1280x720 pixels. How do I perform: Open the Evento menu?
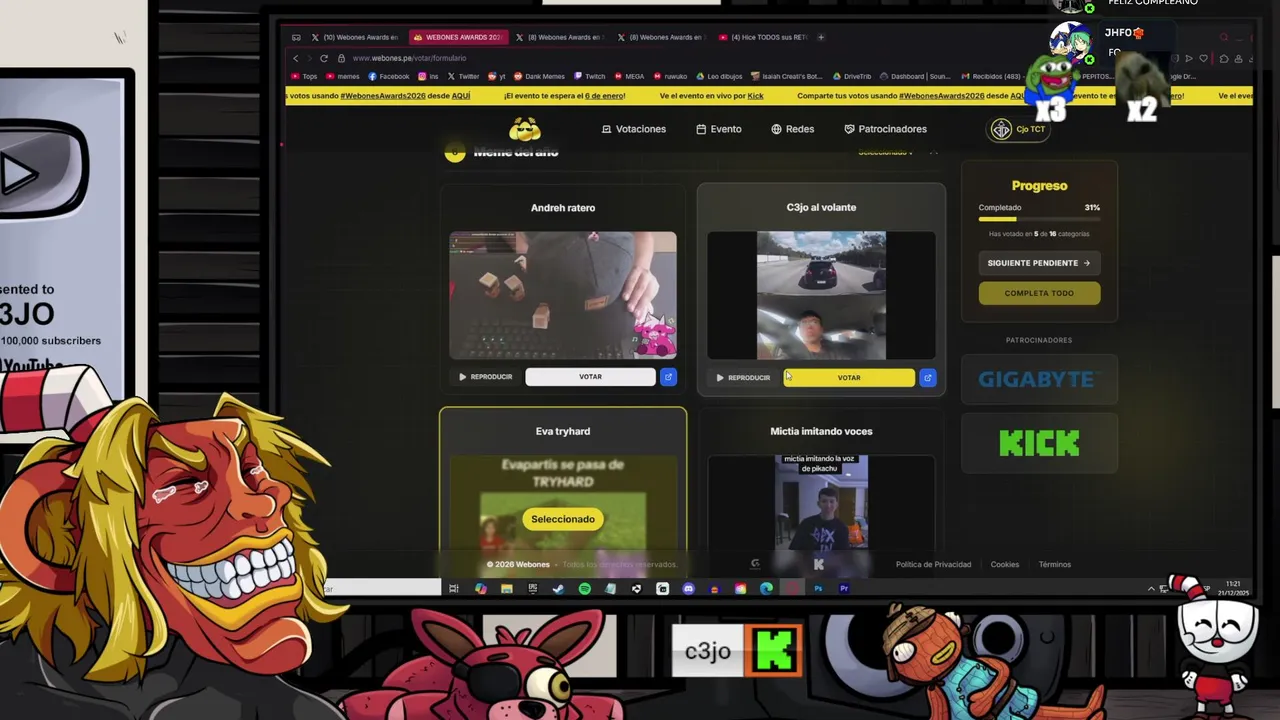point(718,129)
